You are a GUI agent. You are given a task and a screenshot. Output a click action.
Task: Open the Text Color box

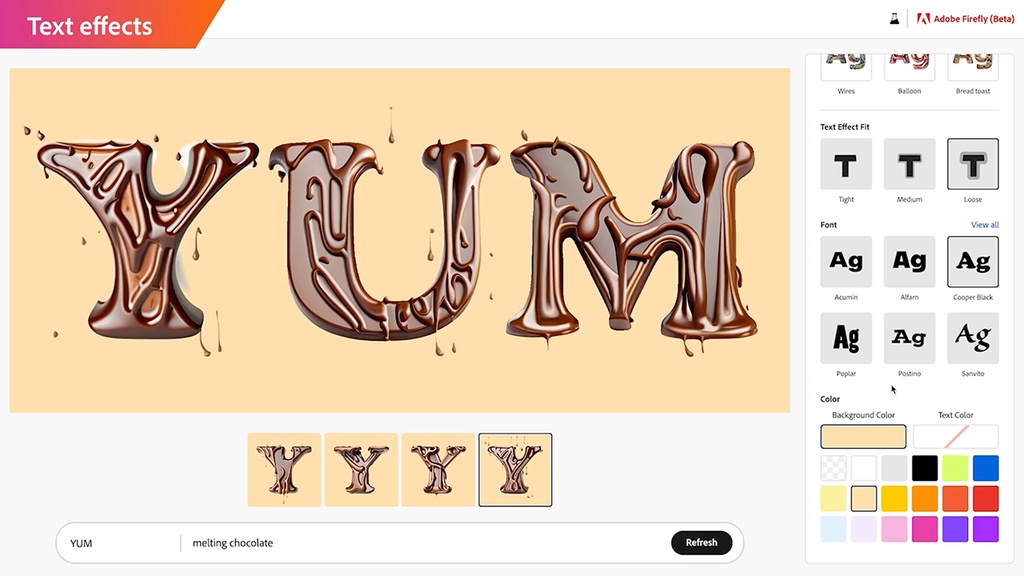[x=955, y=436]
